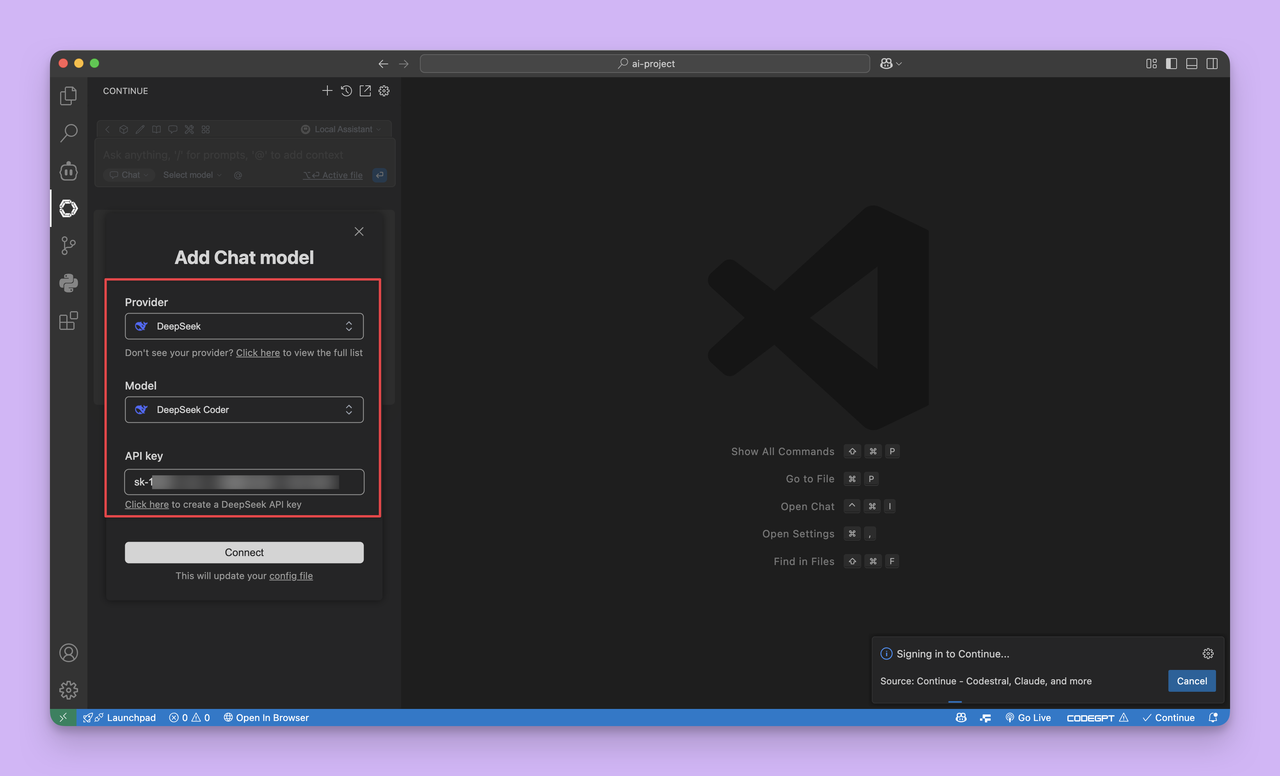
Task: Open the Model dropdown showing DeepSeek Coder
Action: coord(244,409)
